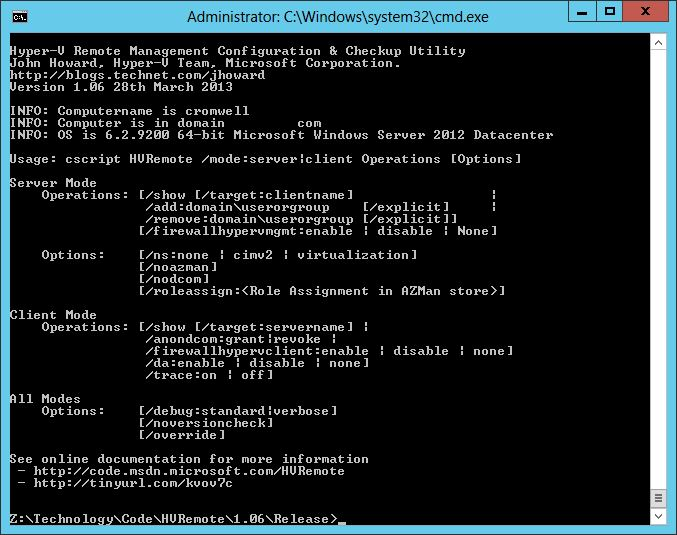Click the '[/firewallhypervmgmt:enable' text
The height and width of the screenshot is (535, 677).
click(x=246, y=231)
